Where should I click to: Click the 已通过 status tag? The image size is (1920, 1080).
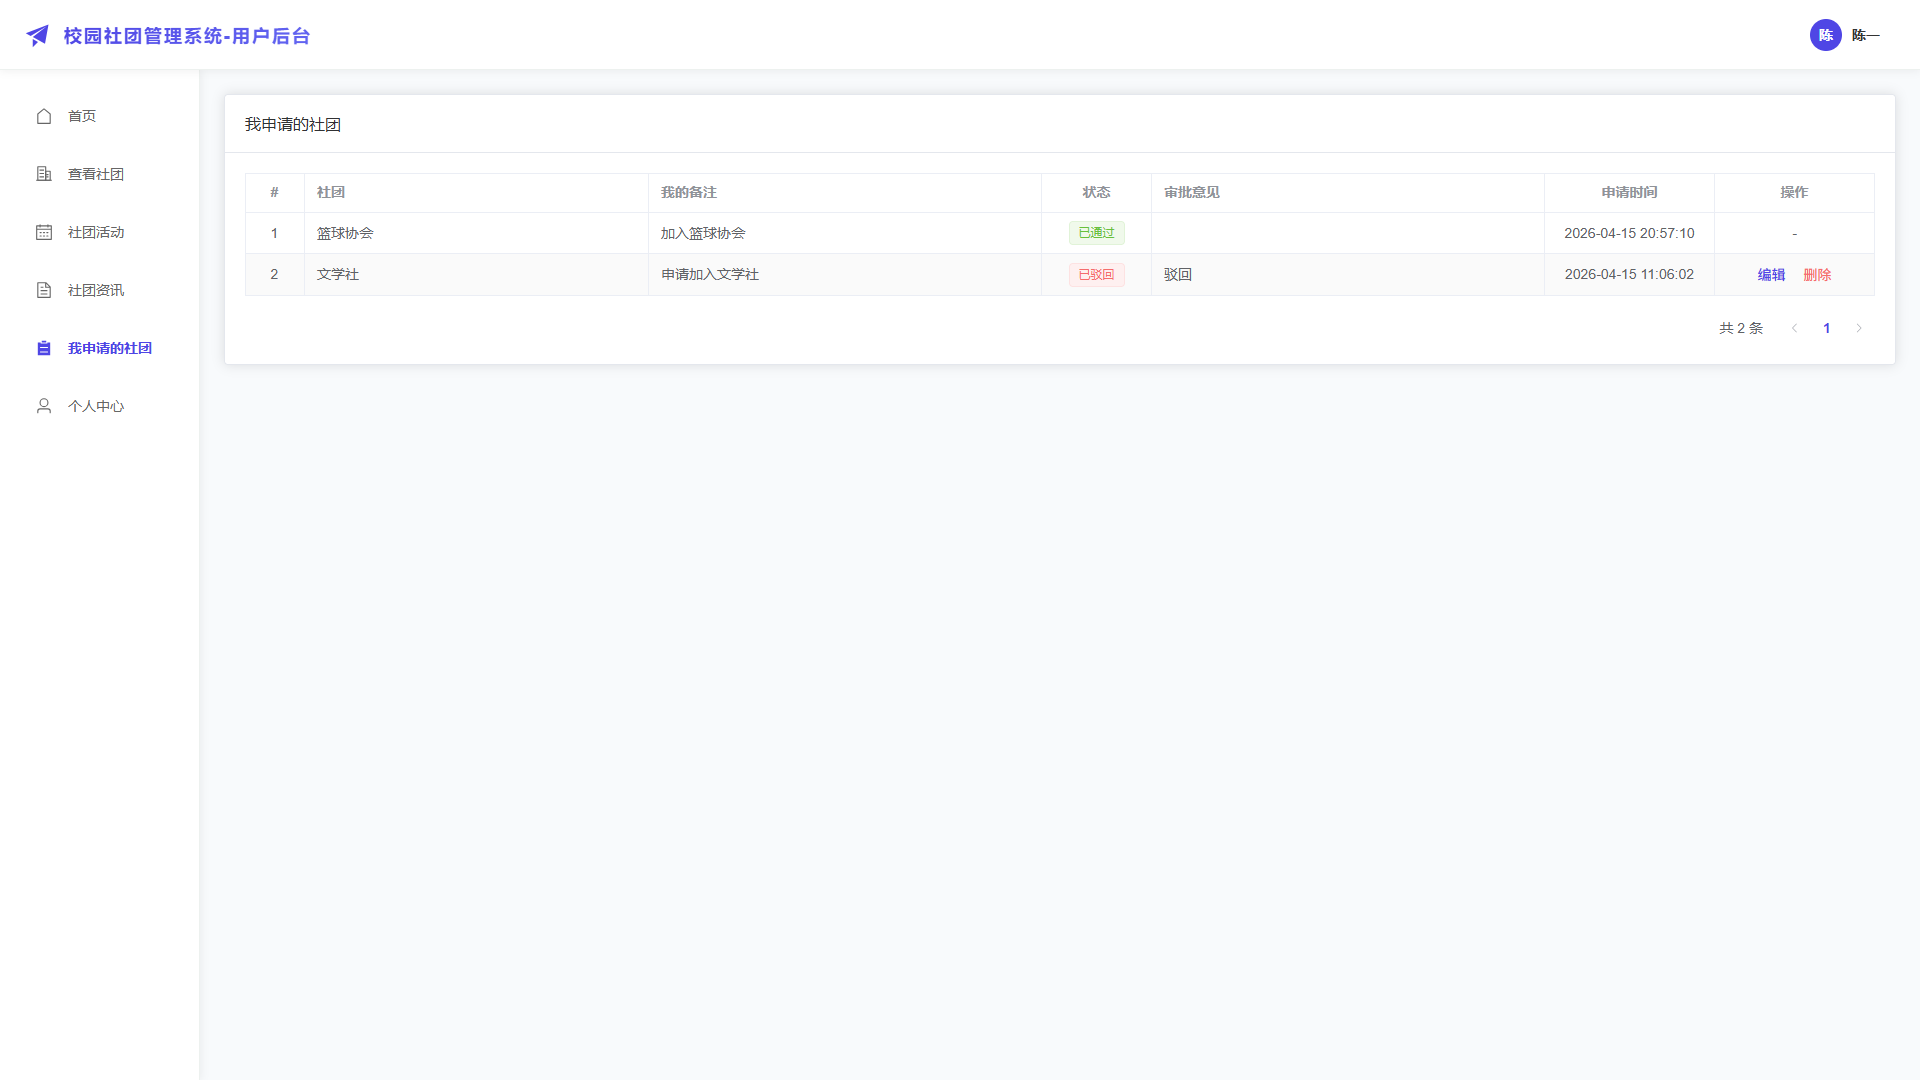tap(1097, 233)
